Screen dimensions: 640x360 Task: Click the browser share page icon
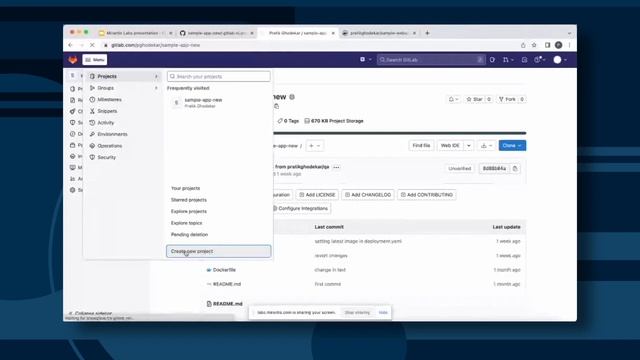click(523, 45)
